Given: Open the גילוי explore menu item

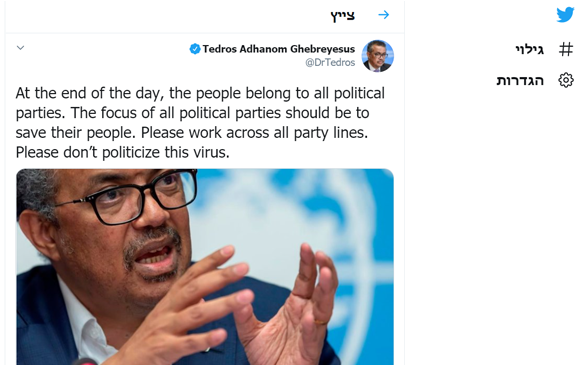Looking at the screenshot, I should (529, 49).
